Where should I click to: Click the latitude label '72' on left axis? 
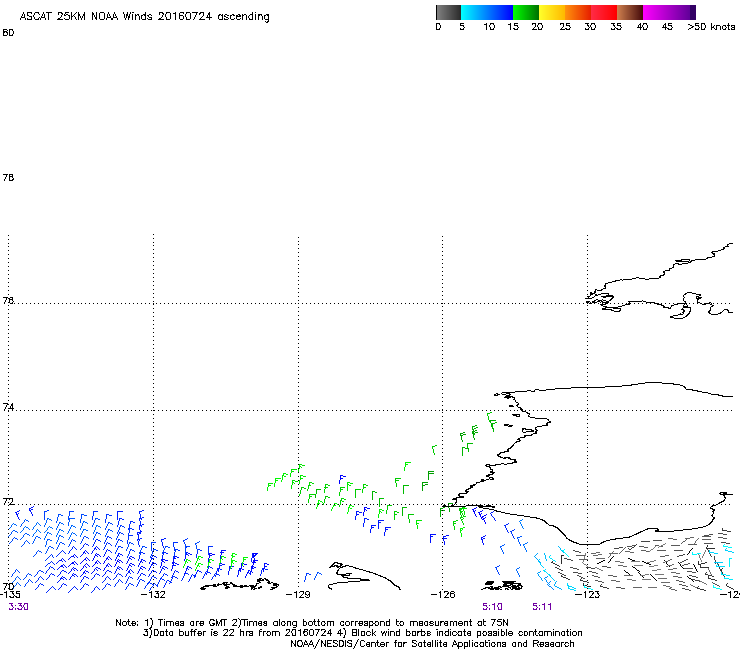point(8,501)
